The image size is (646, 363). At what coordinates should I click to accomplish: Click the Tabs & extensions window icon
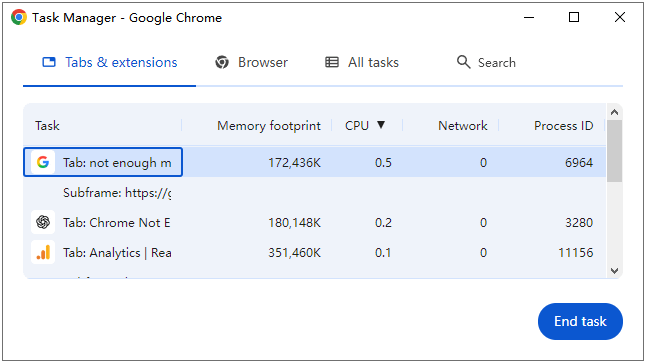coord(49,62)
